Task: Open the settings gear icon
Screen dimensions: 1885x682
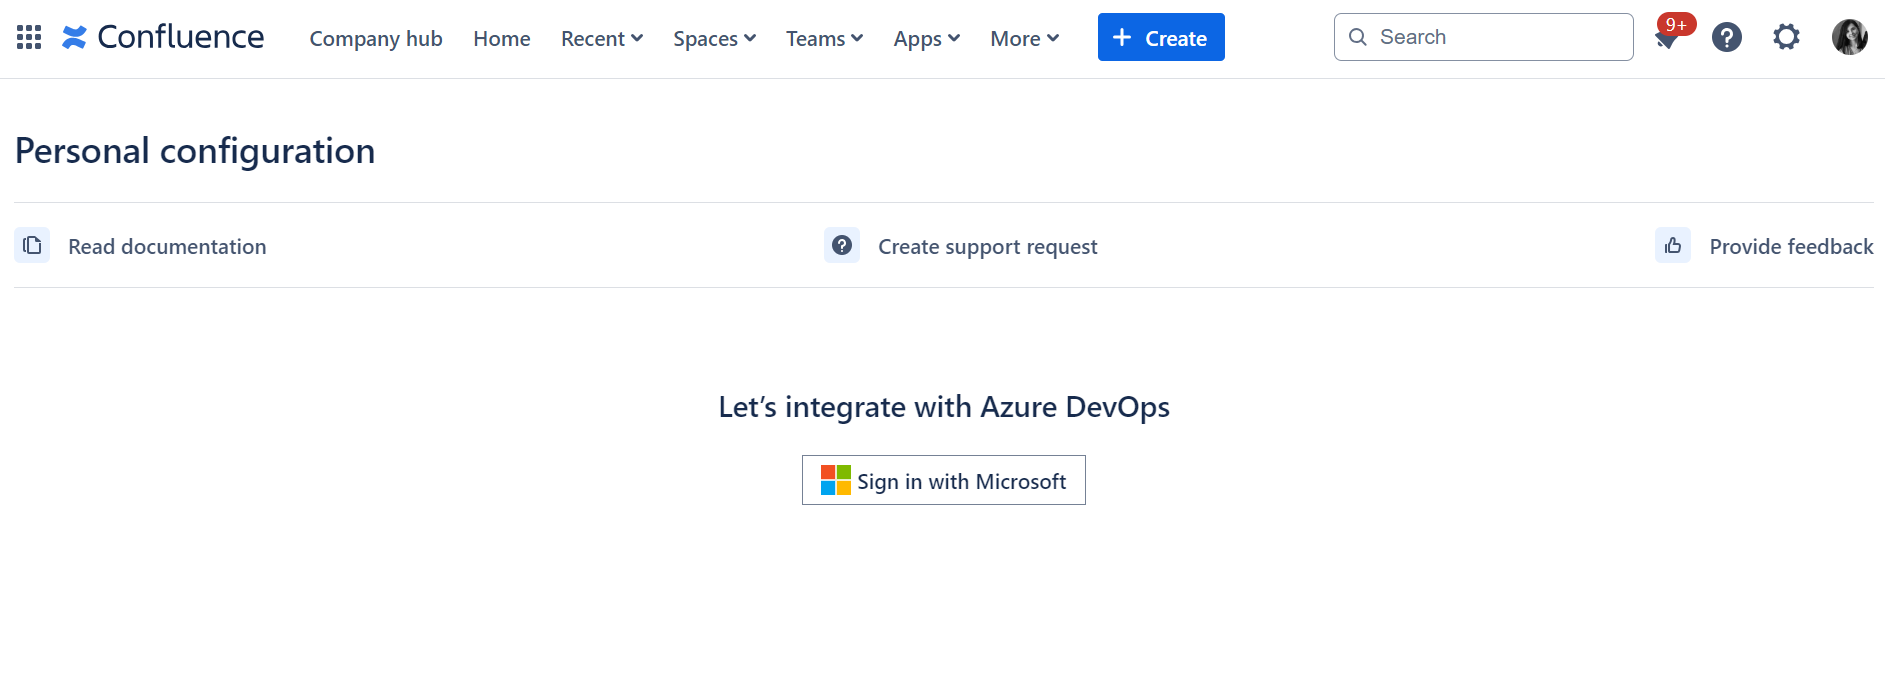Action: coord(1786,38)
